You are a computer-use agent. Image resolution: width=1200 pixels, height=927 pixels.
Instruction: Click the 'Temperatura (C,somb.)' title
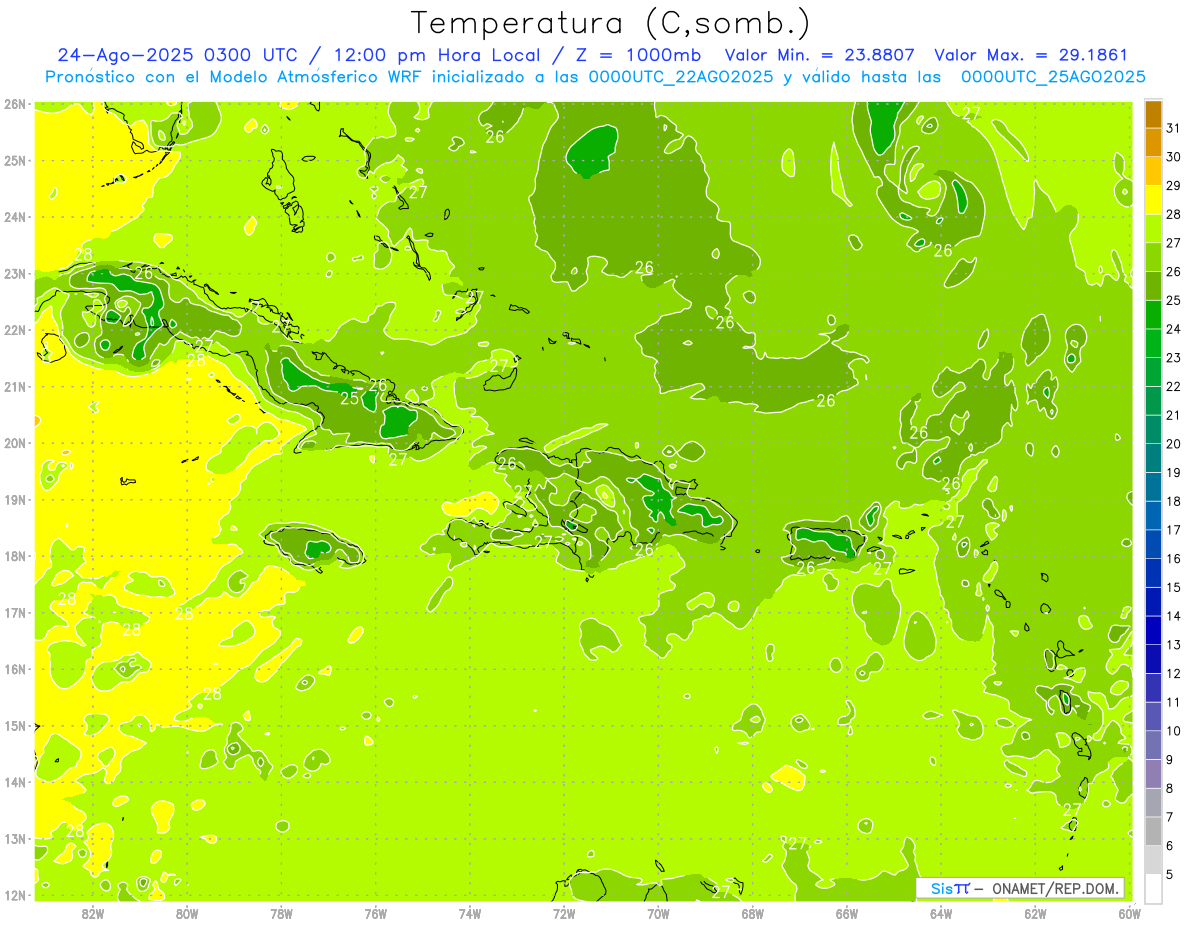pos(612,23)
